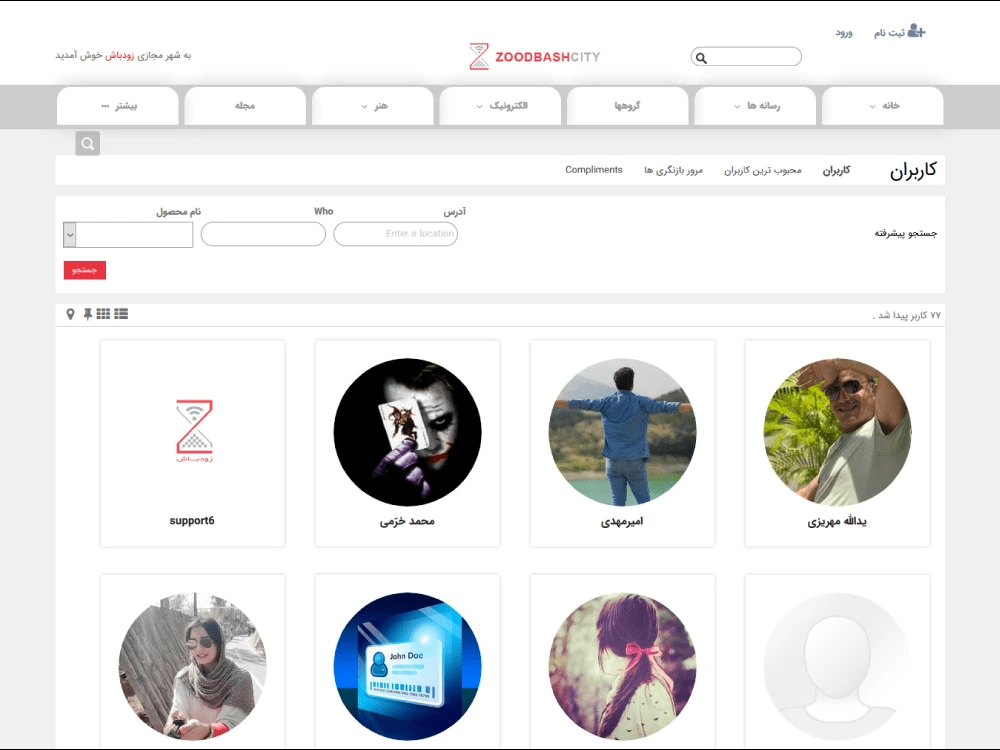Click the یدالله مهریزی name link
1000x750 pixels.
pos(837,522)
